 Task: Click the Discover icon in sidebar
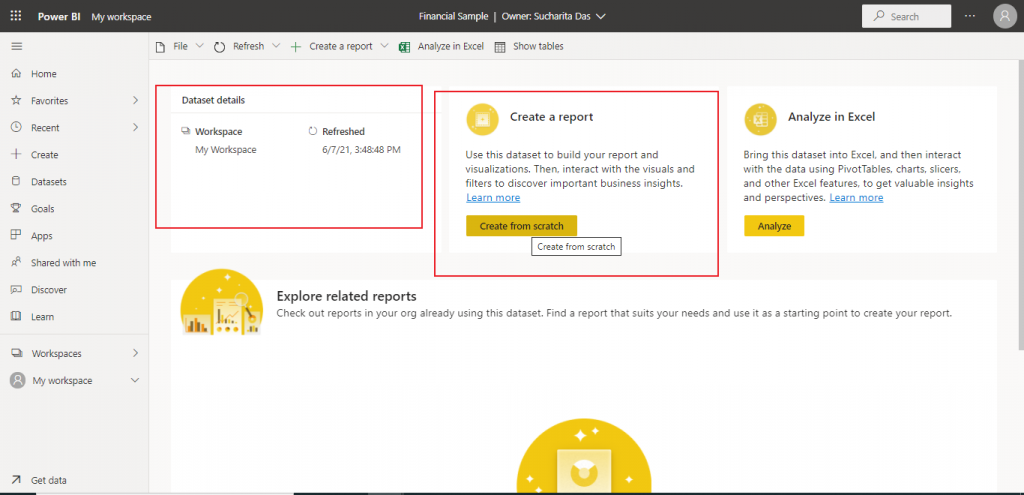click(16, 289)
